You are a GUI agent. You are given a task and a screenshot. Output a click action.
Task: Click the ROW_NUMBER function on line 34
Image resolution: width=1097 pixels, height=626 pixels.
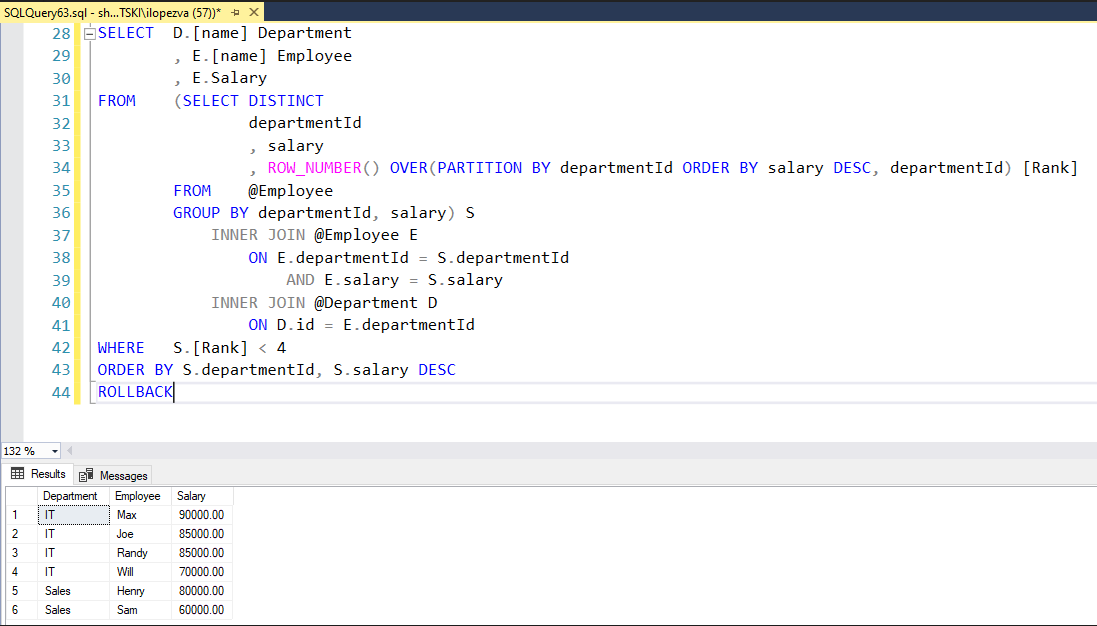click(314, 168)
